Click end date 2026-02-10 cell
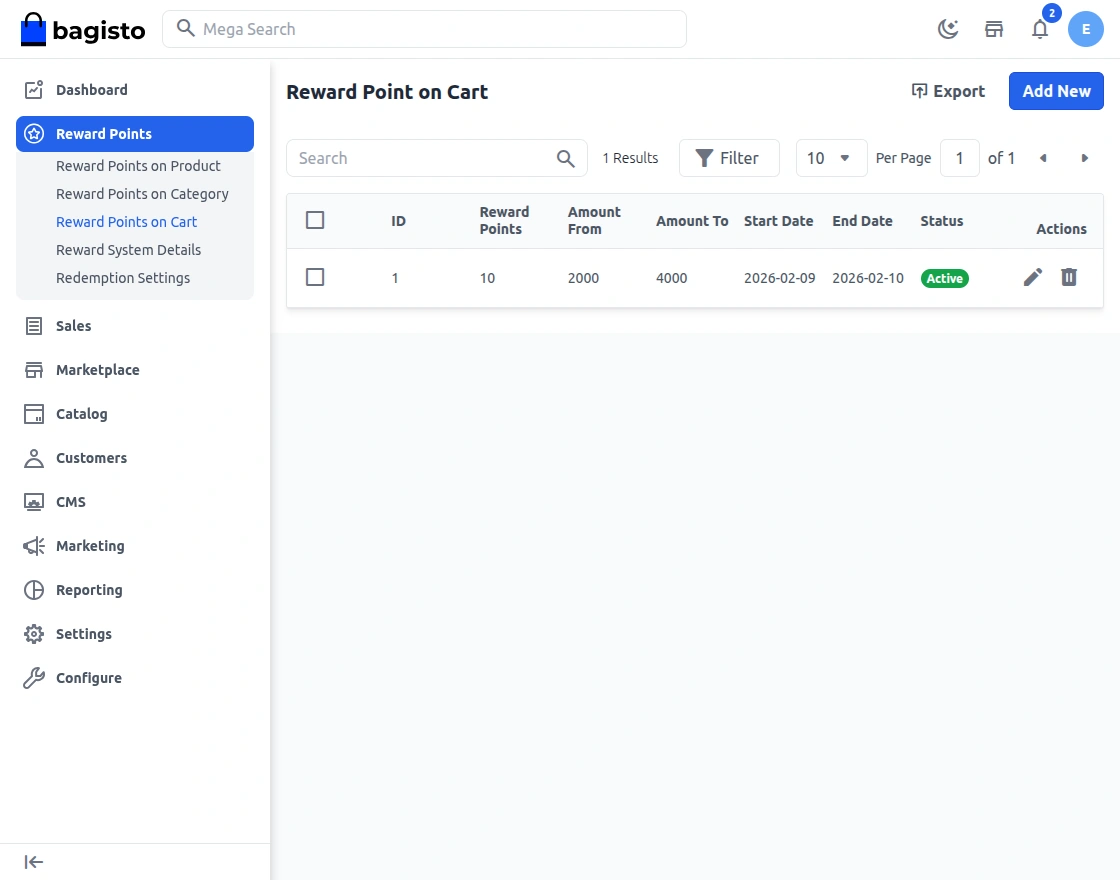Viewport: 1120px width, 880px height. pos(868,279)
